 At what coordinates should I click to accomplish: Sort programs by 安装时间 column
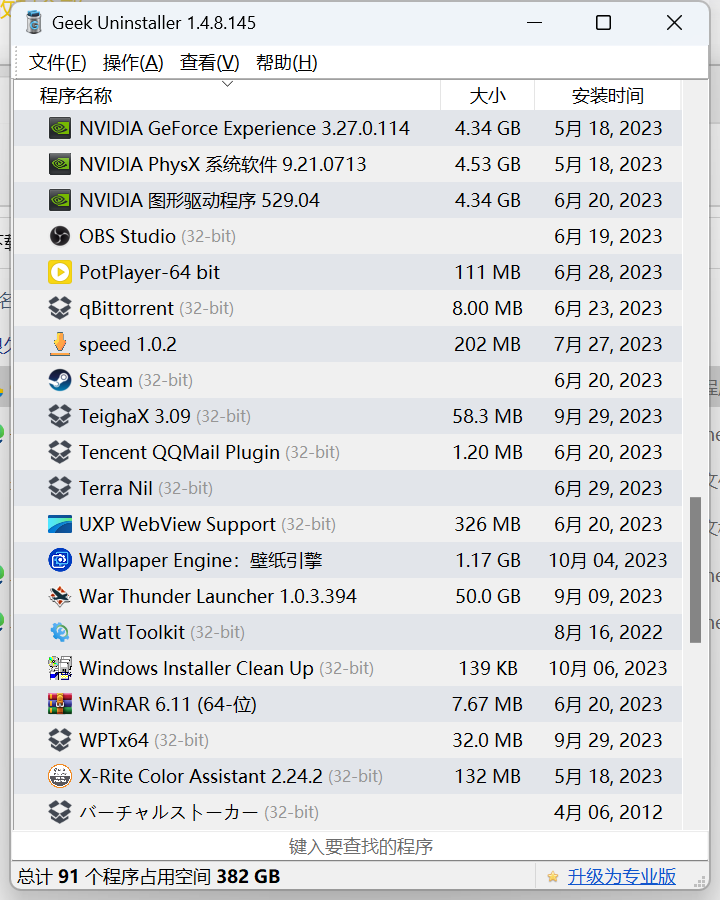click(608, 96)
